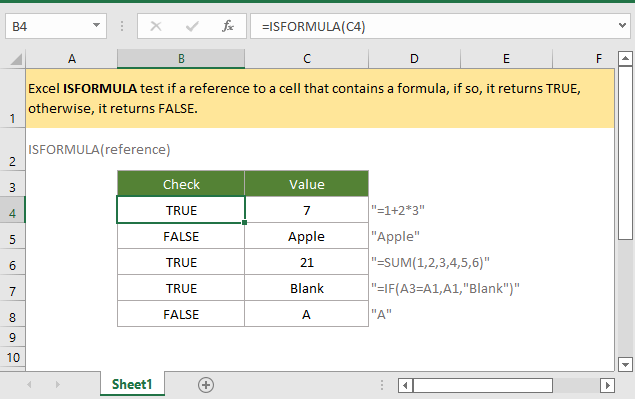Viewport: 635px width, 399px height.
Task: Select the cell with value A
Action: (x=307, y=314)
